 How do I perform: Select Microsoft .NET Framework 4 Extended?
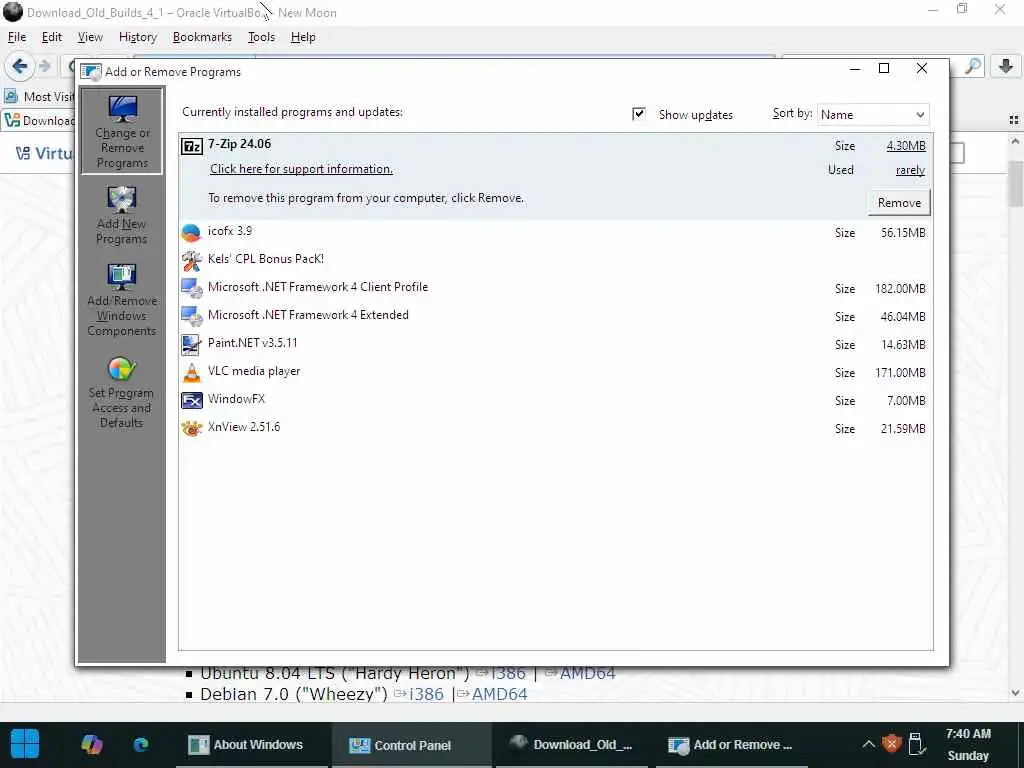click(556, 316)
